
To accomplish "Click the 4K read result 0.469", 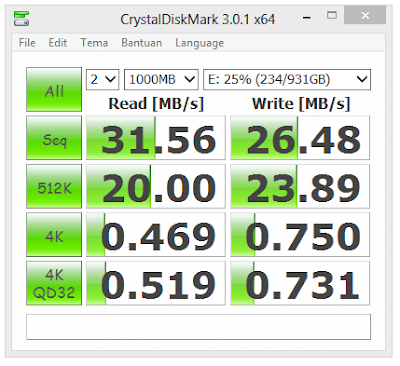I will (156, 235).
